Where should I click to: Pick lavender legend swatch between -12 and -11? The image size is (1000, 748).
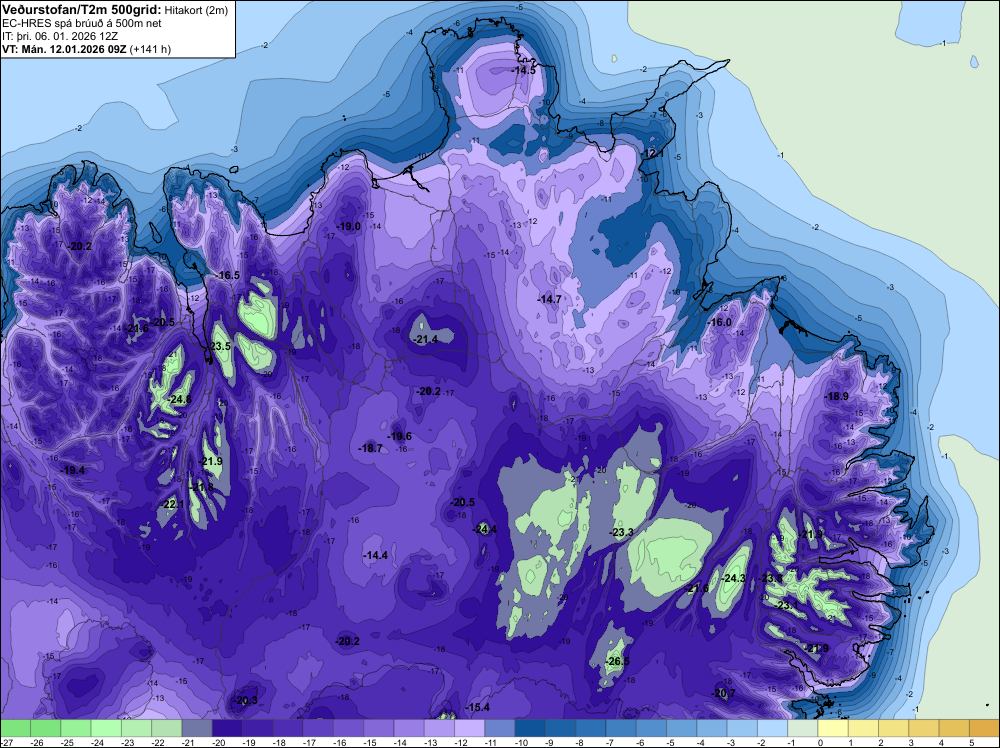point(469,728)
